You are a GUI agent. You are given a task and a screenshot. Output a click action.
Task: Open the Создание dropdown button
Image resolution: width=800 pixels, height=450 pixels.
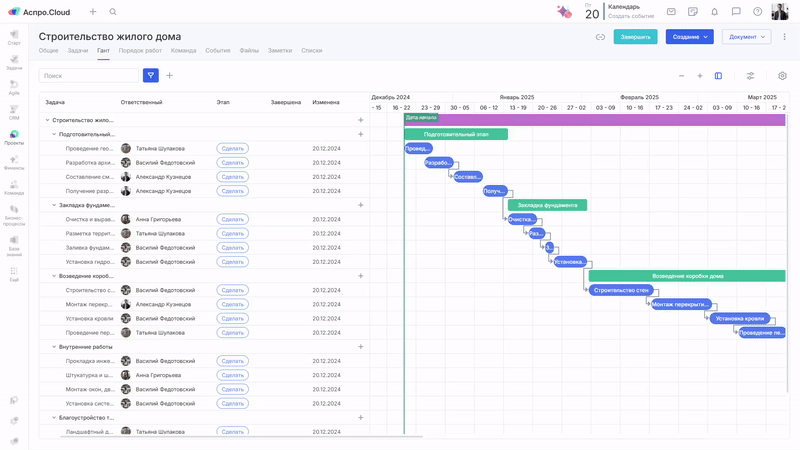point(689,37)
